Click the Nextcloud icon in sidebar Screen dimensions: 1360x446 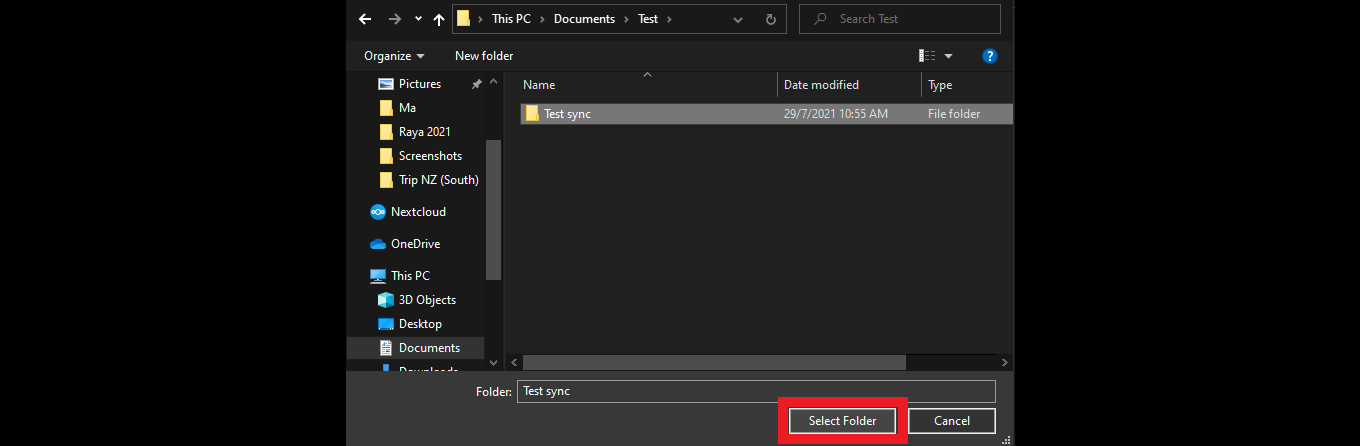click(378, 212)
